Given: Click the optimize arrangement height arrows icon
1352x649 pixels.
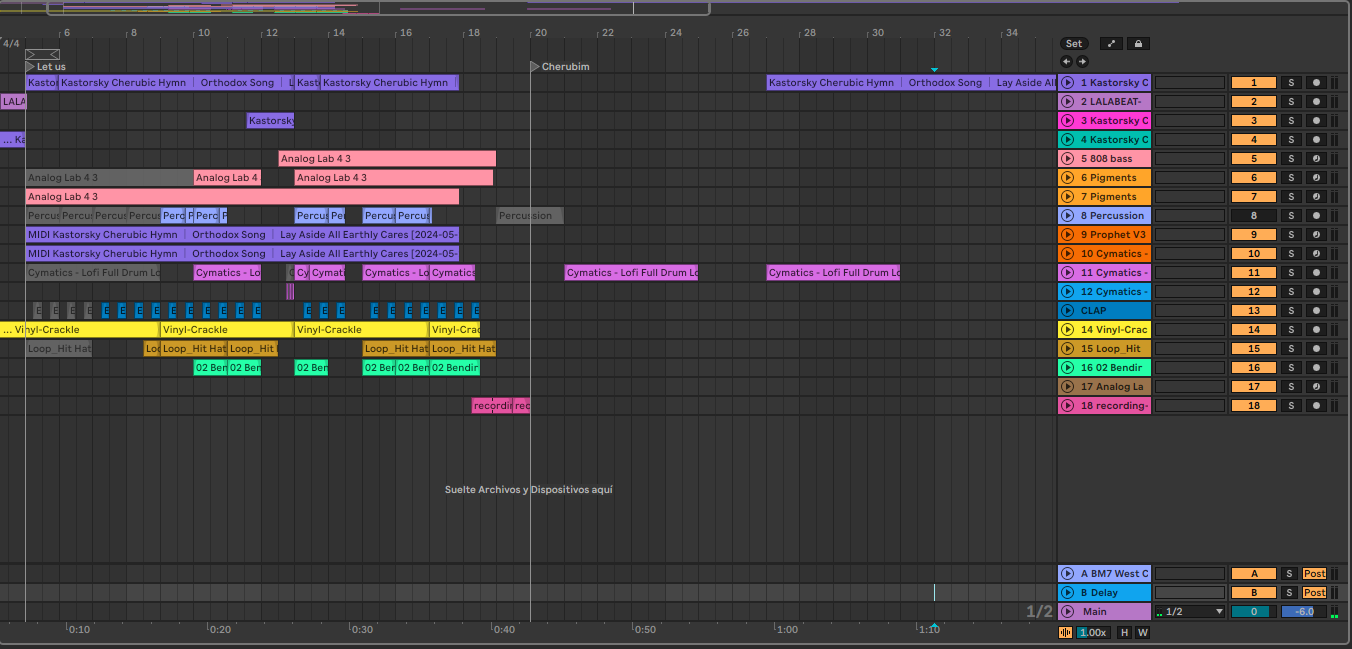Looking at the screenshot, I should pyautogui.click(x=1111, y=44).
